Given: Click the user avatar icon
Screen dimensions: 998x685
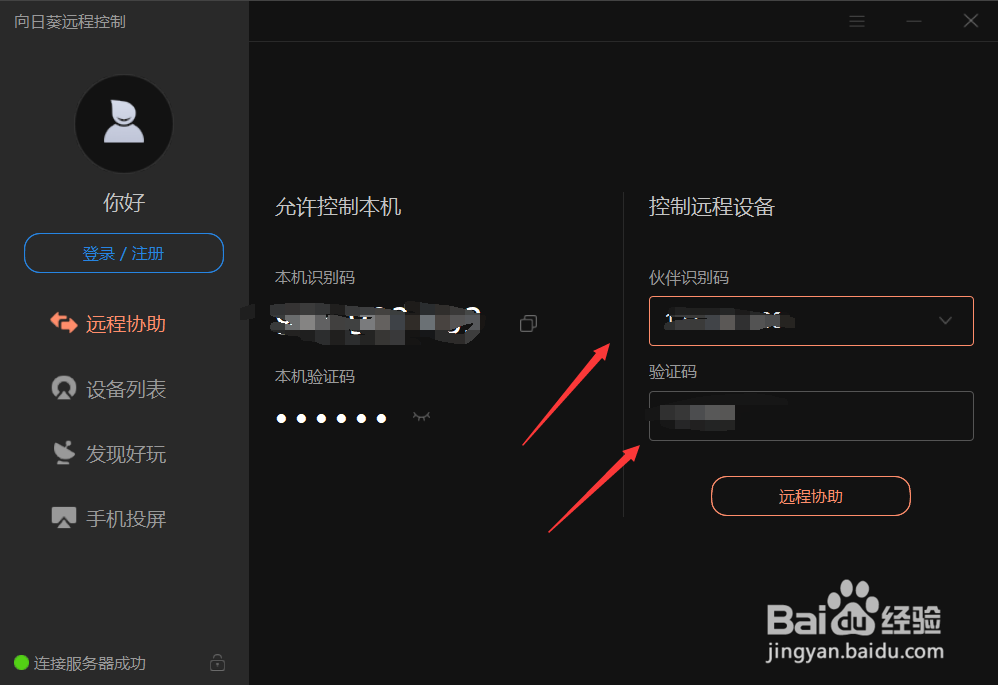Looking at the screenshot, I should [123, 124].
